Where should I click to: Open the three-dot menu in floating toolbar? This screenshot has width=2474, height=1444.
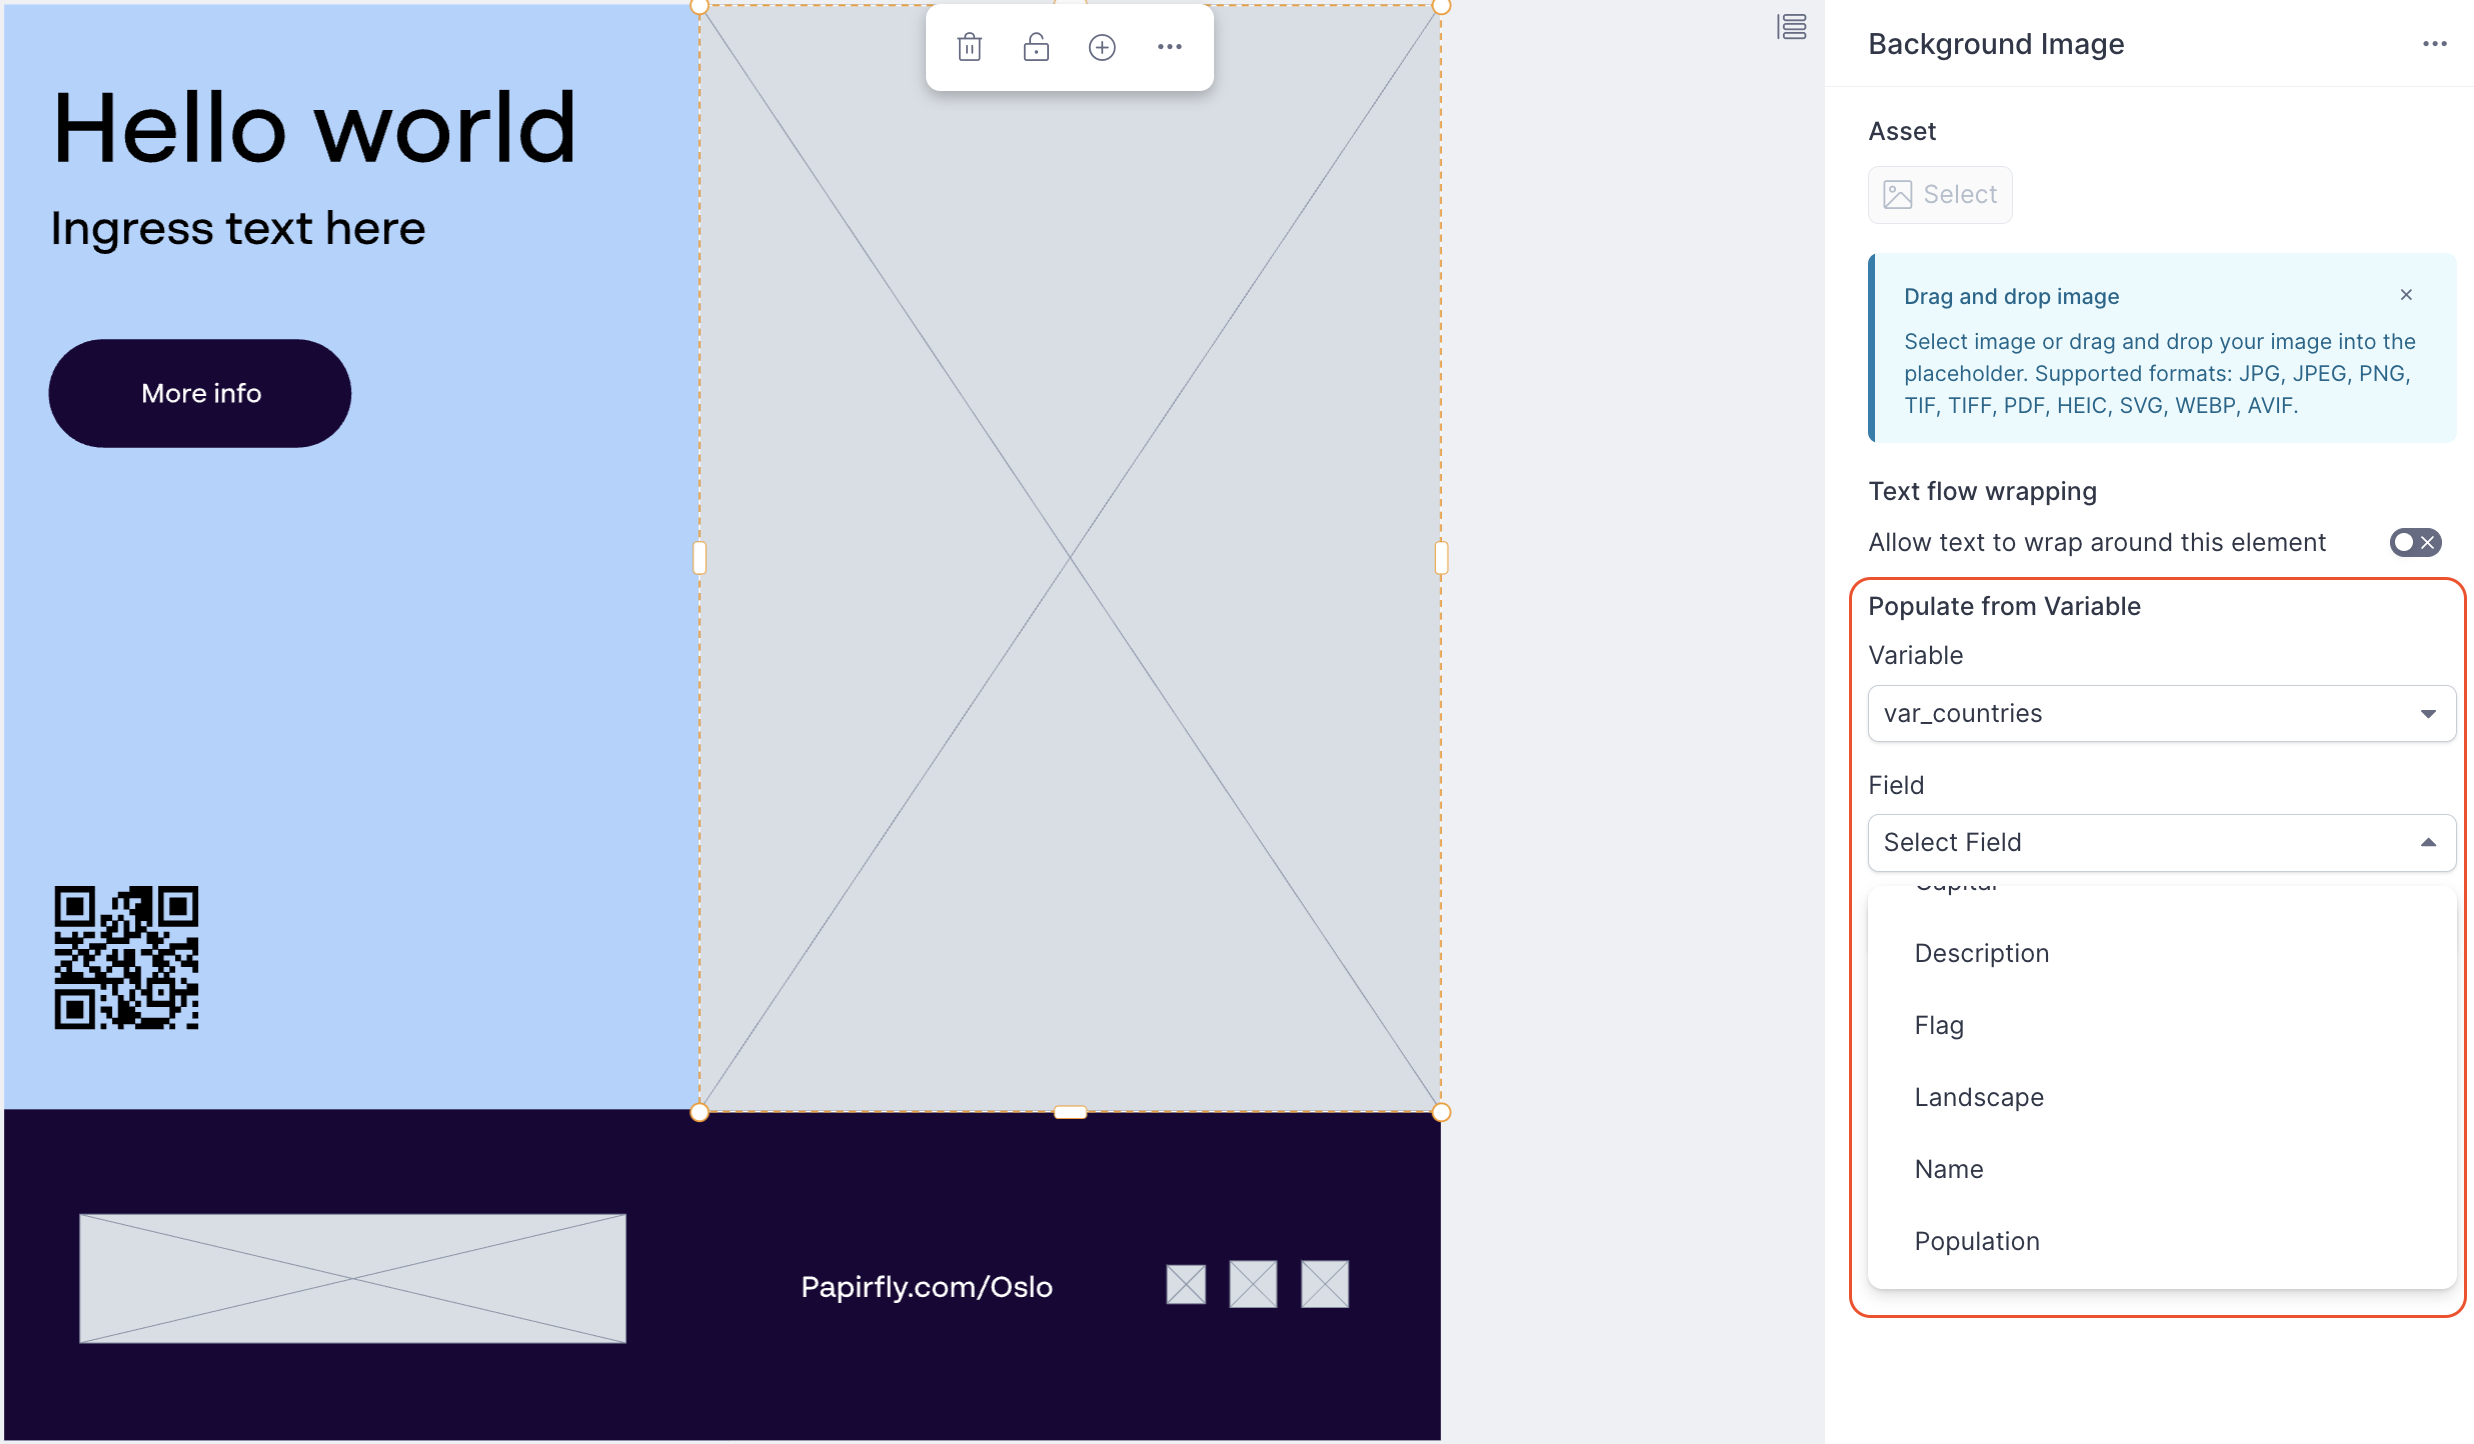tap(1170, 47)
